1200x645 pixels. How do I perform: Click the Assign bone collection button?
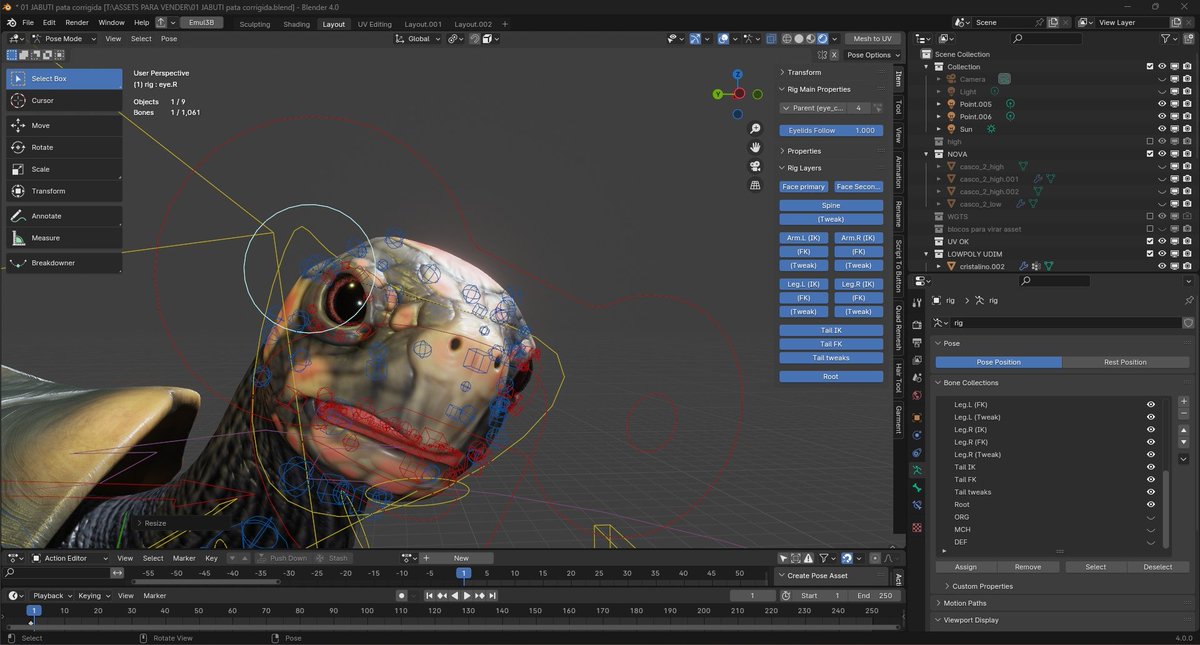pos(966,566)
